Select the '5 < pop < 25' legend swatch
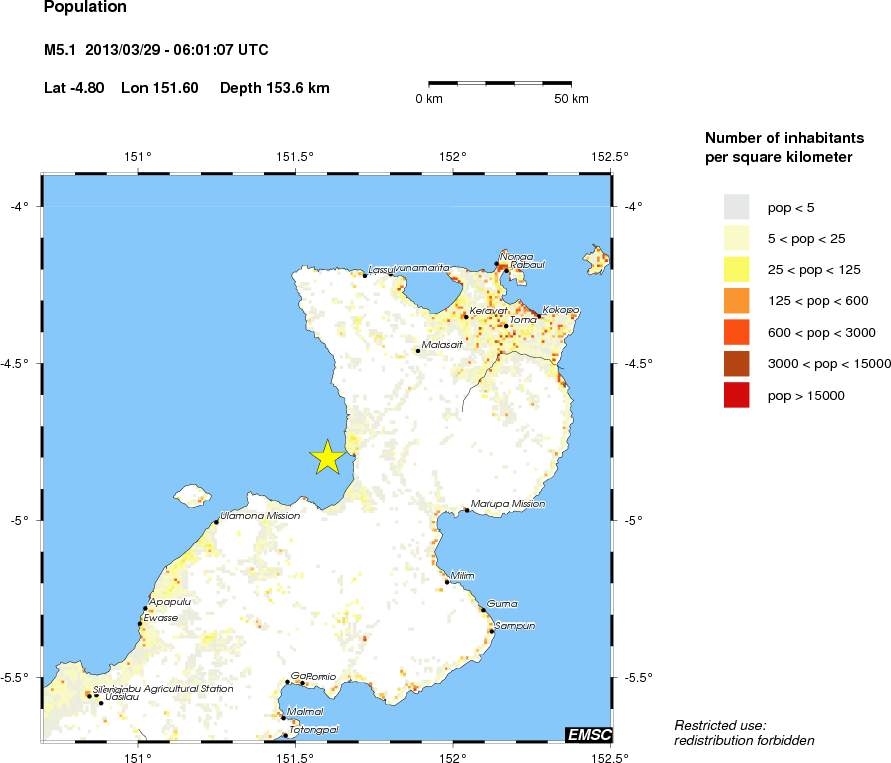The image size is (891, 763). coord(736,238)
